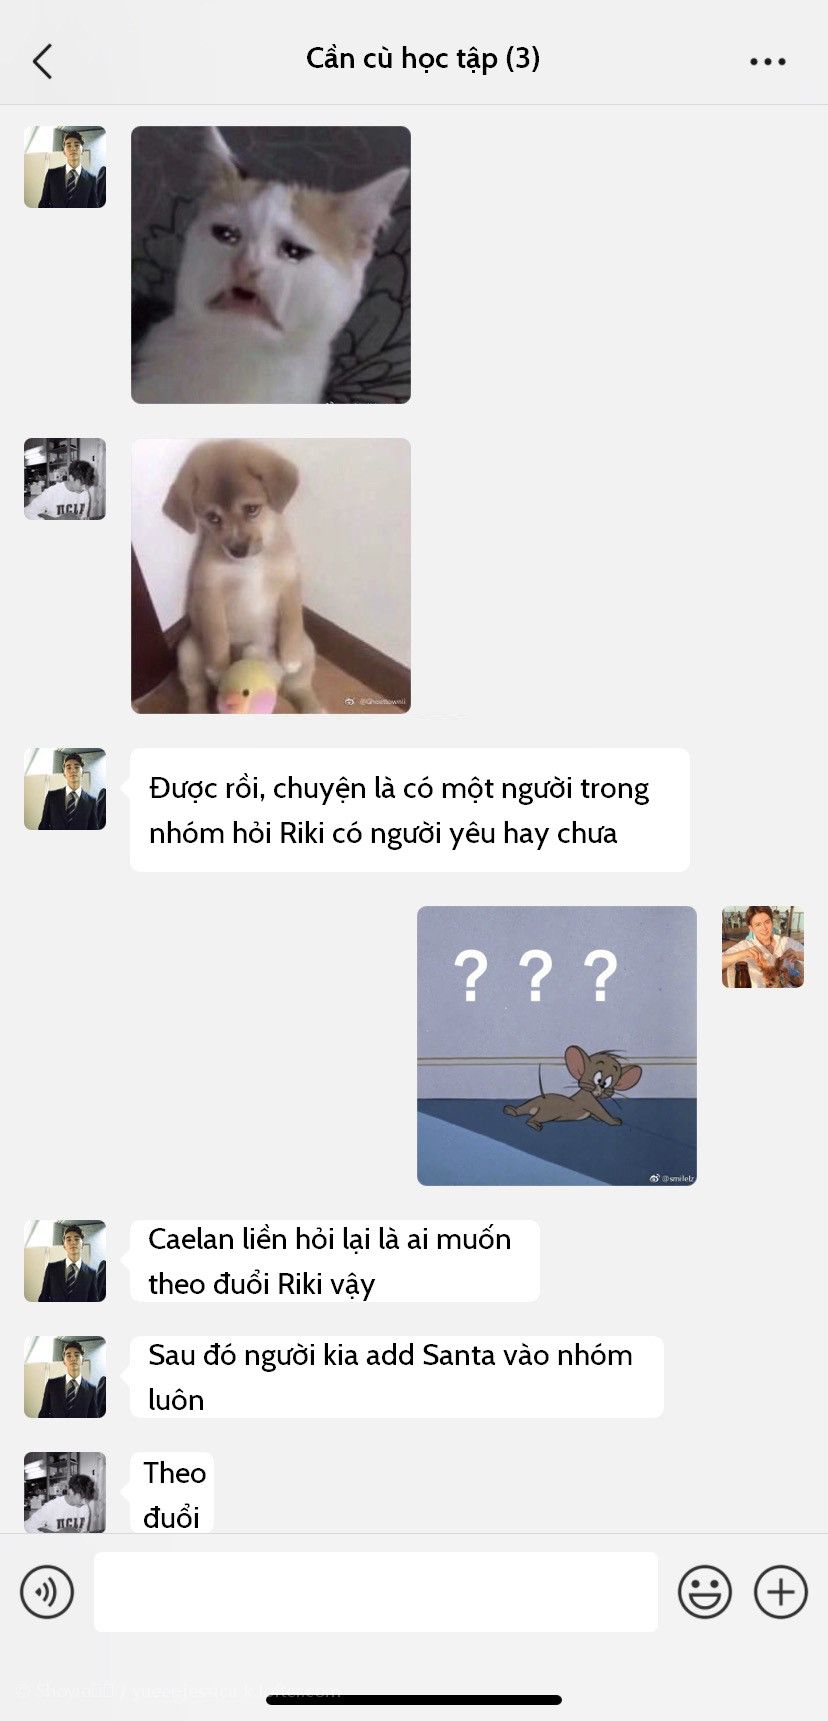
Task: Select the message about adding Santa vào nhóm
Action: tap(397, 1377)
